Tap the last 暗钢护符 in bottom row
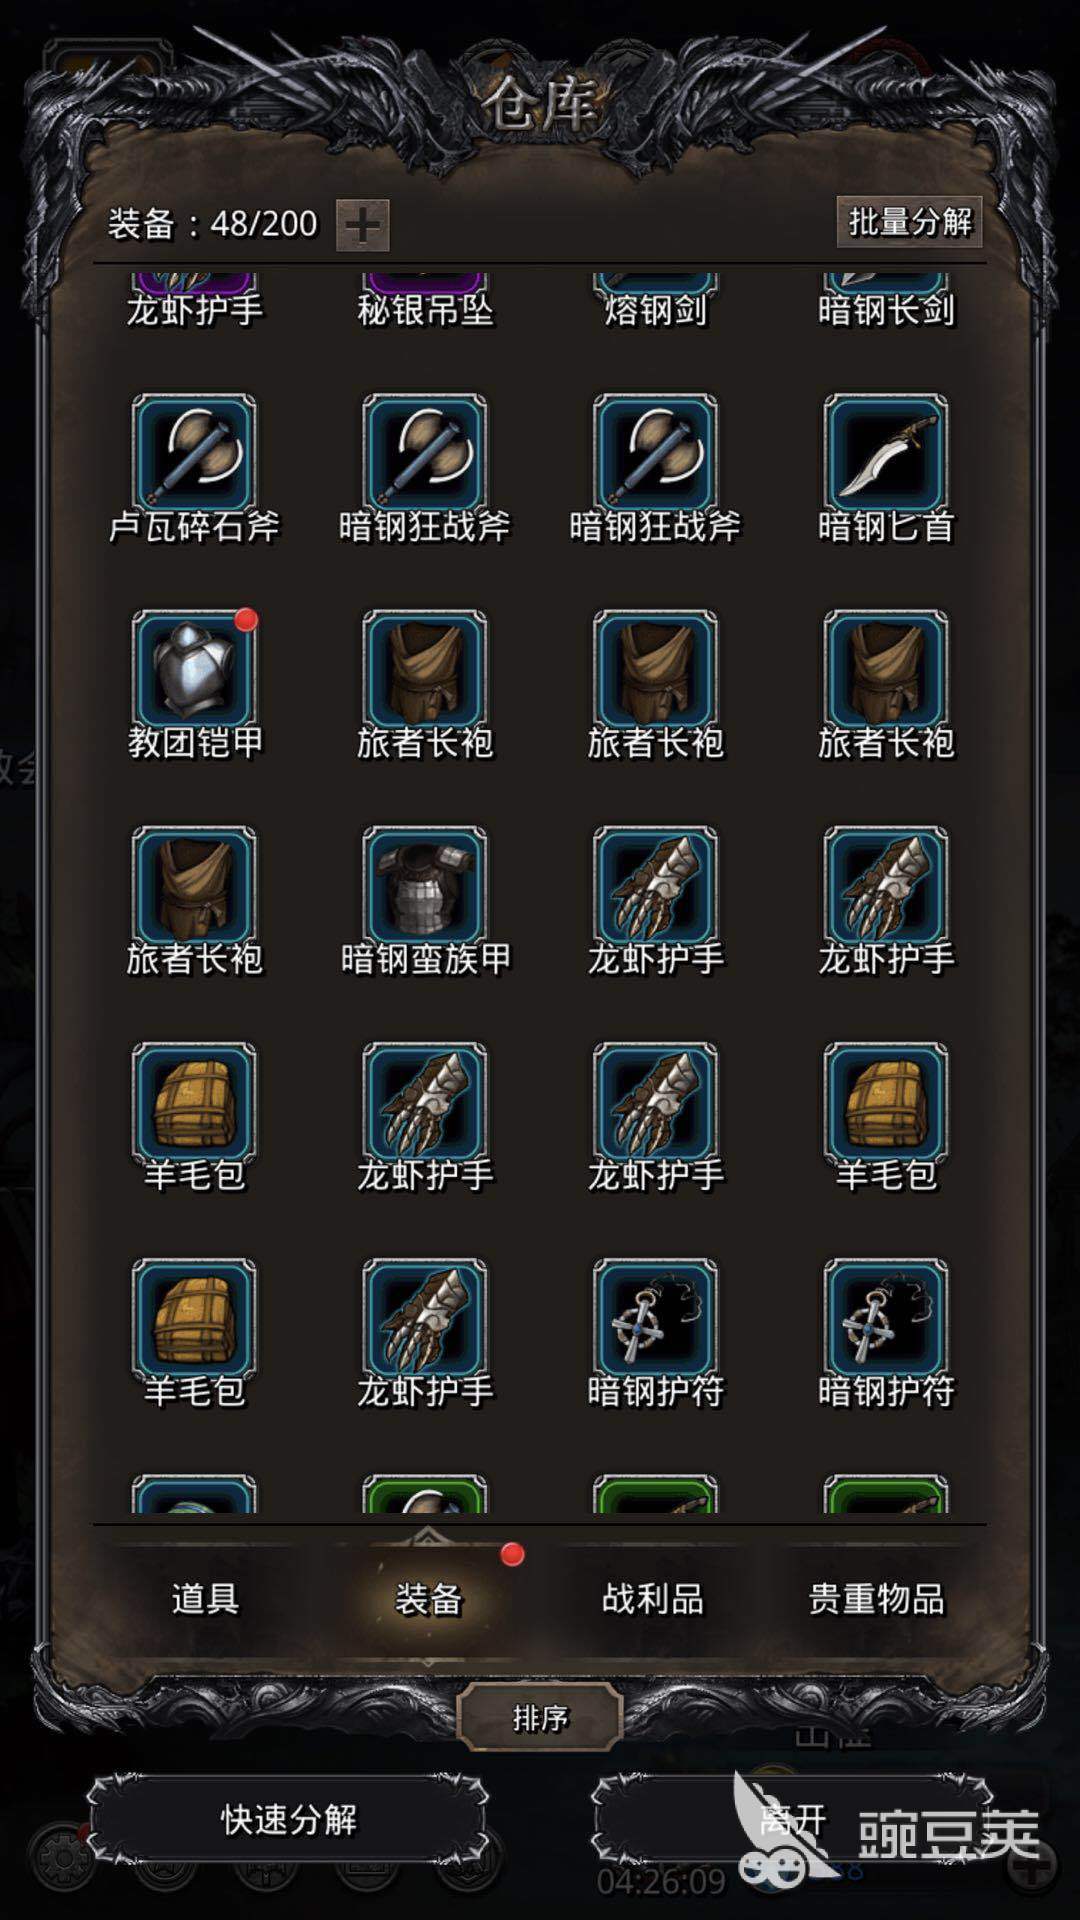Viewport: 1080px width, 1920px height. click(x=885, y=1316)
